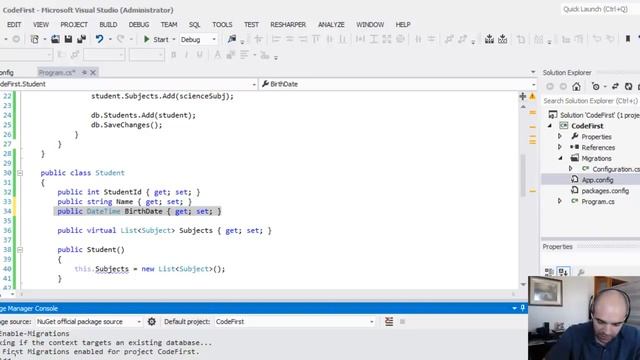Expand the Program.cs node in Solution Explorer
The width and height of the screenshot is (640, 360).
coord(560,201)
